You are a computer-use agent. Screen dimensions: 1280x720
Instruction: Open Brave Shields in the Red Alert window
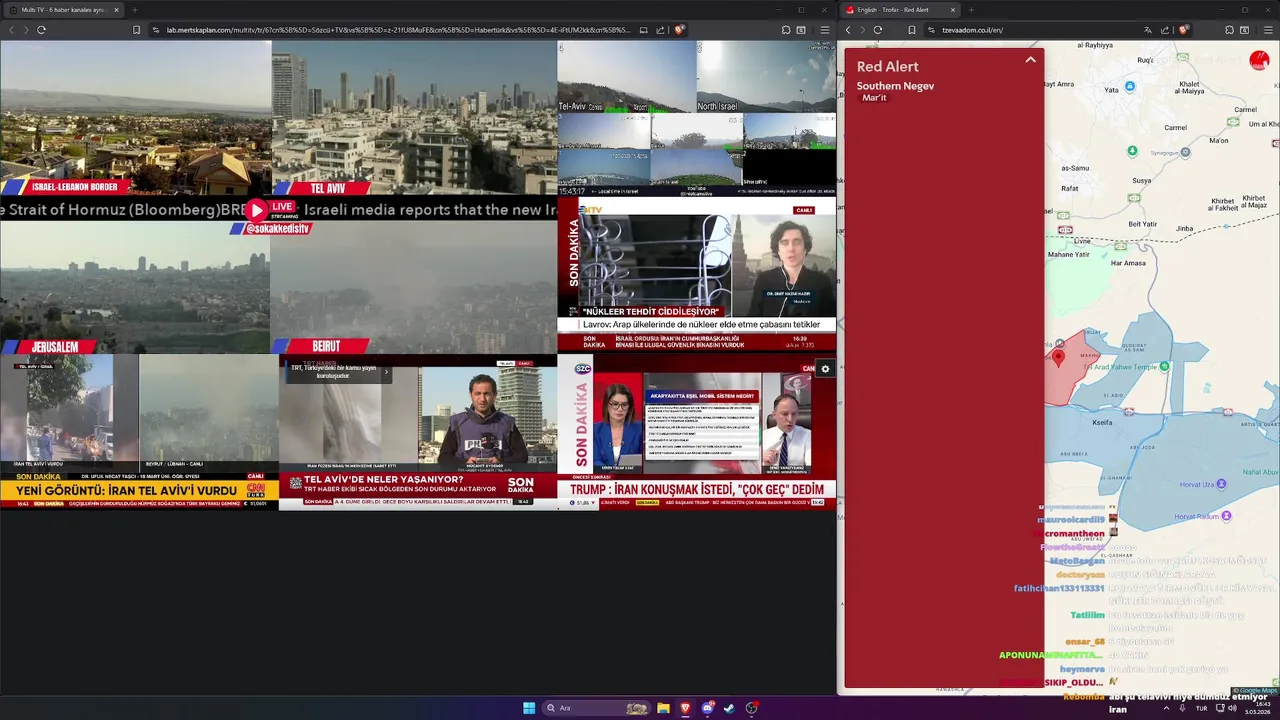point(1183,30)
